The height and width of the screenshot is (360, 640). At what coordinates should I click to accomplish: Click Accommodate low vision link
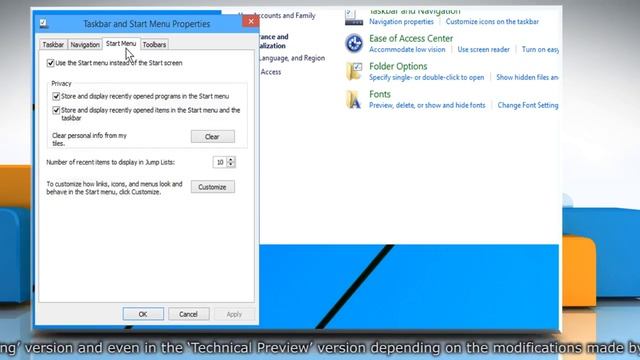pos(407,49)
